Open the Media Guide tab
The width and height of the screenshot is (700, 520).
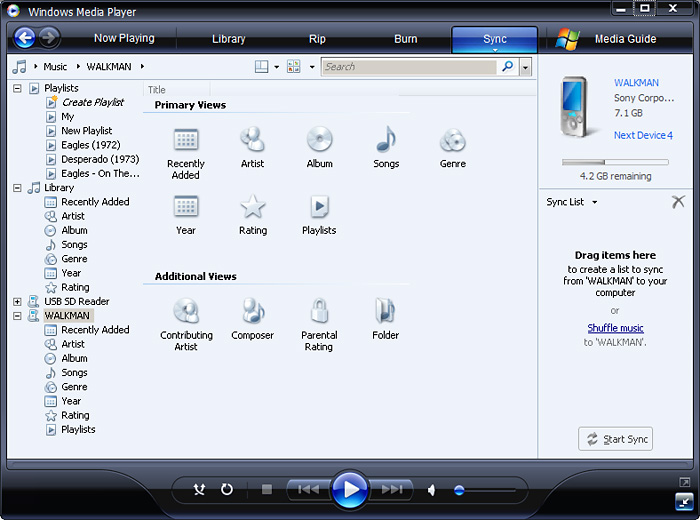point(625,39)
